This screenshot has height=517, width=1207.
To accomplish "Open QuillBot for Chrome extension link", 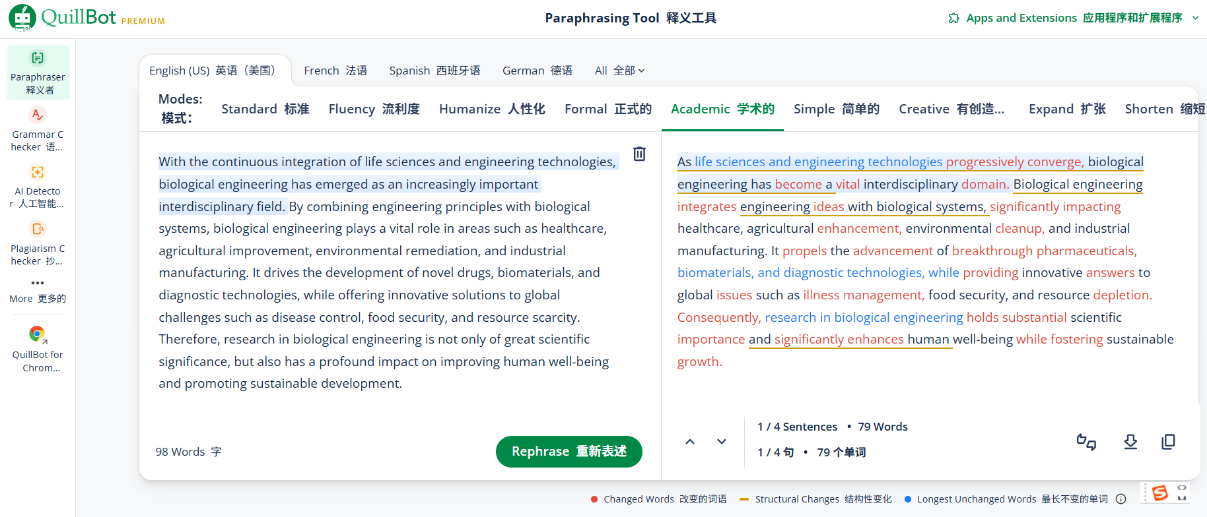I will 37,349.
